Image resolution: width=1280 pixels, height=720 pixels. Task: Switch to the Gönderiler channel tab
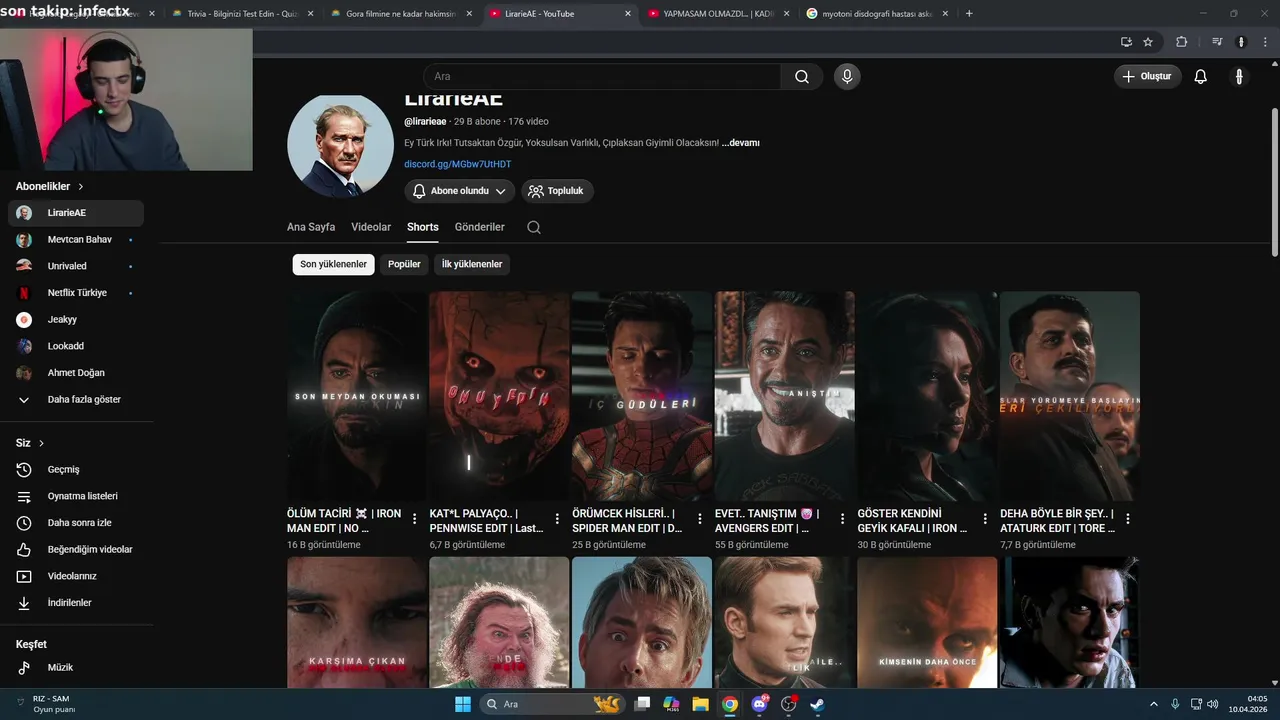click(480, 227)
